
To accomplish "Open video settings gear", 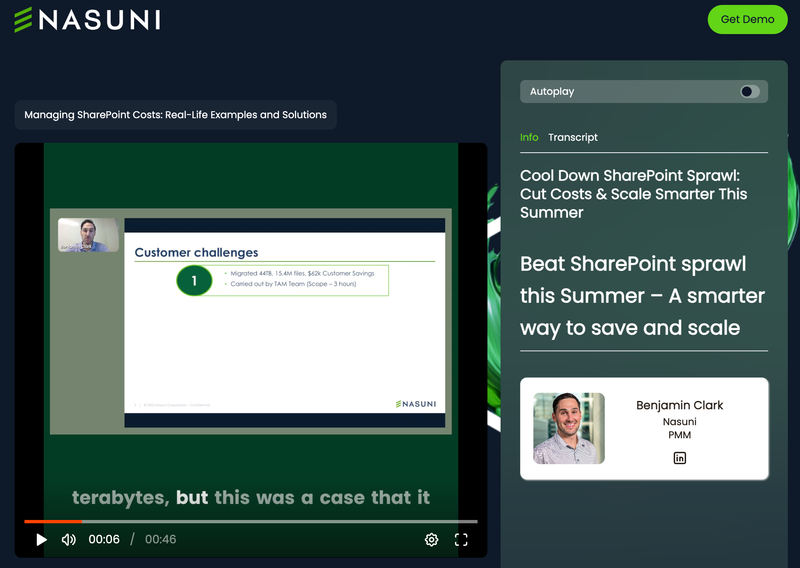I will [432, 539].
